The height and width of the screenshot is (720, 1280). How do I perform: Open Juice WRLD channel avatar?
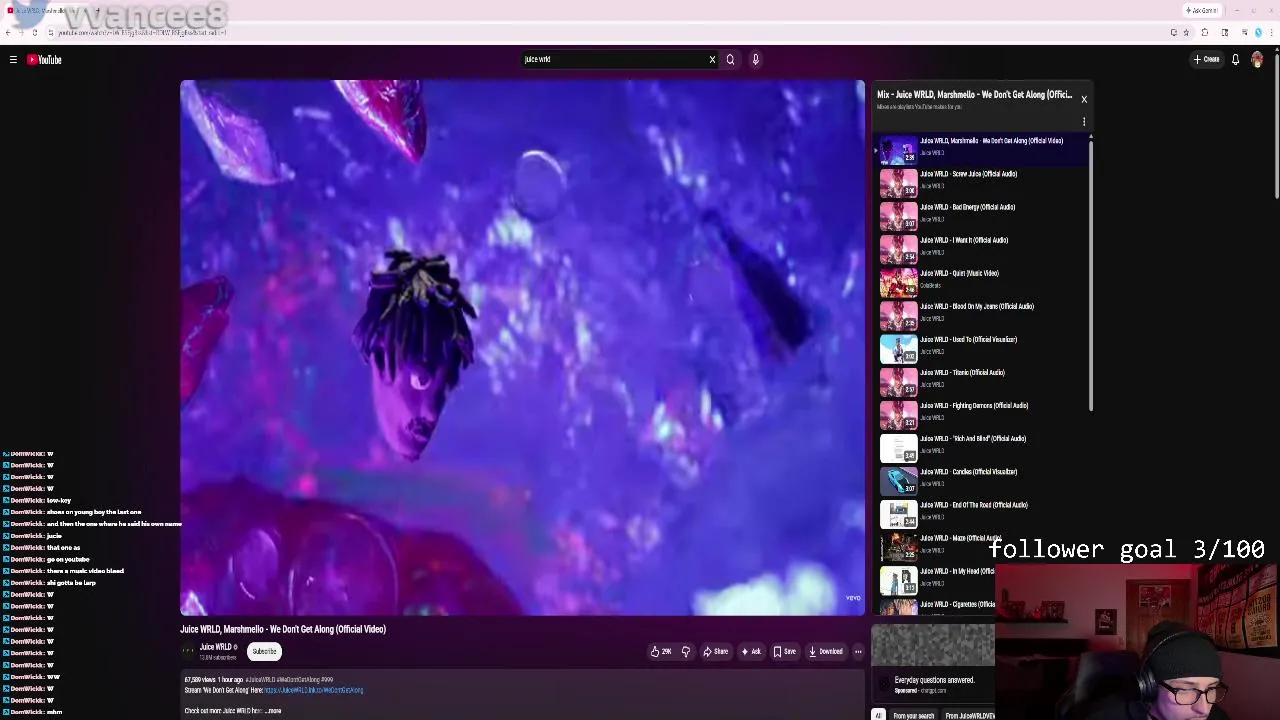click(187, 651)
